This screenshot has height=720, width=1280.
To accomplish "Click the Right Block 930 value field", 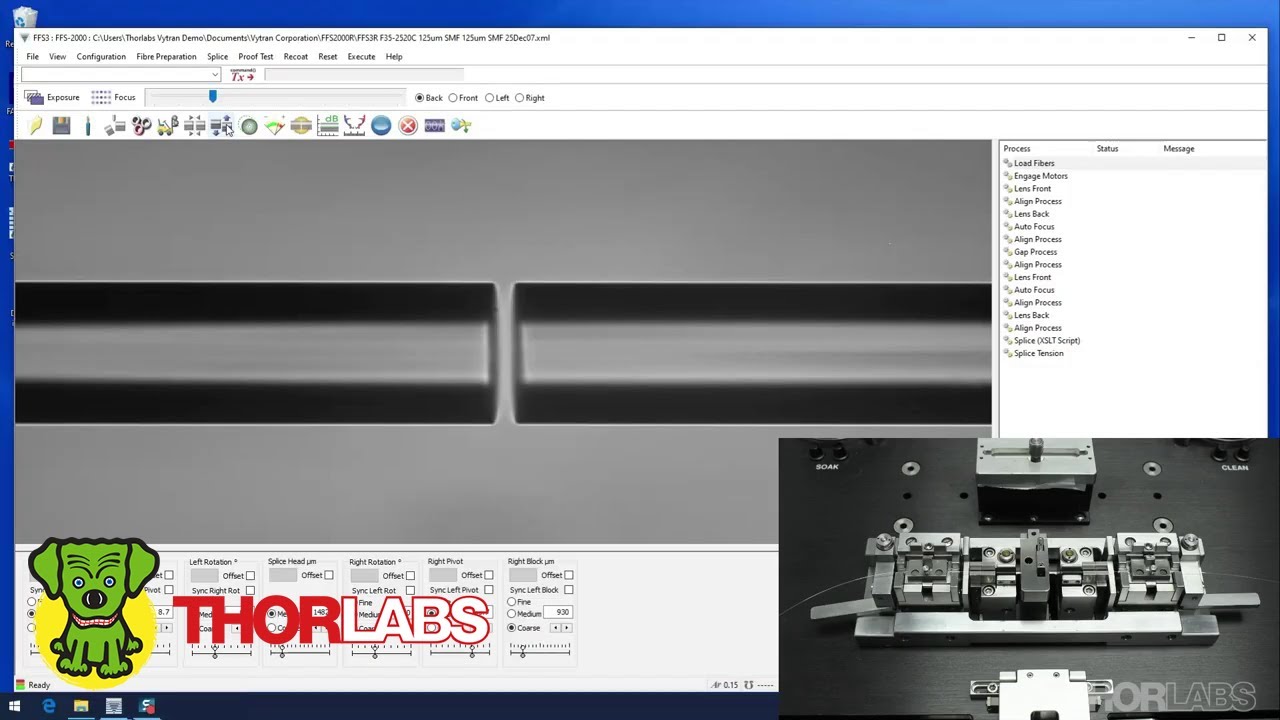I will click(x=558, y=612).
